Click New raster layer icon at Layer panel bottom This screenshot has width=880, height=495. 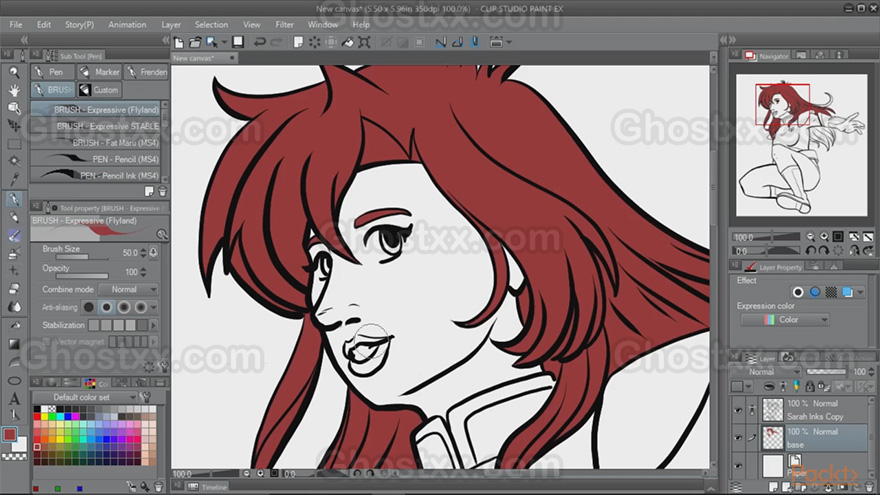(x=774, y=487)
